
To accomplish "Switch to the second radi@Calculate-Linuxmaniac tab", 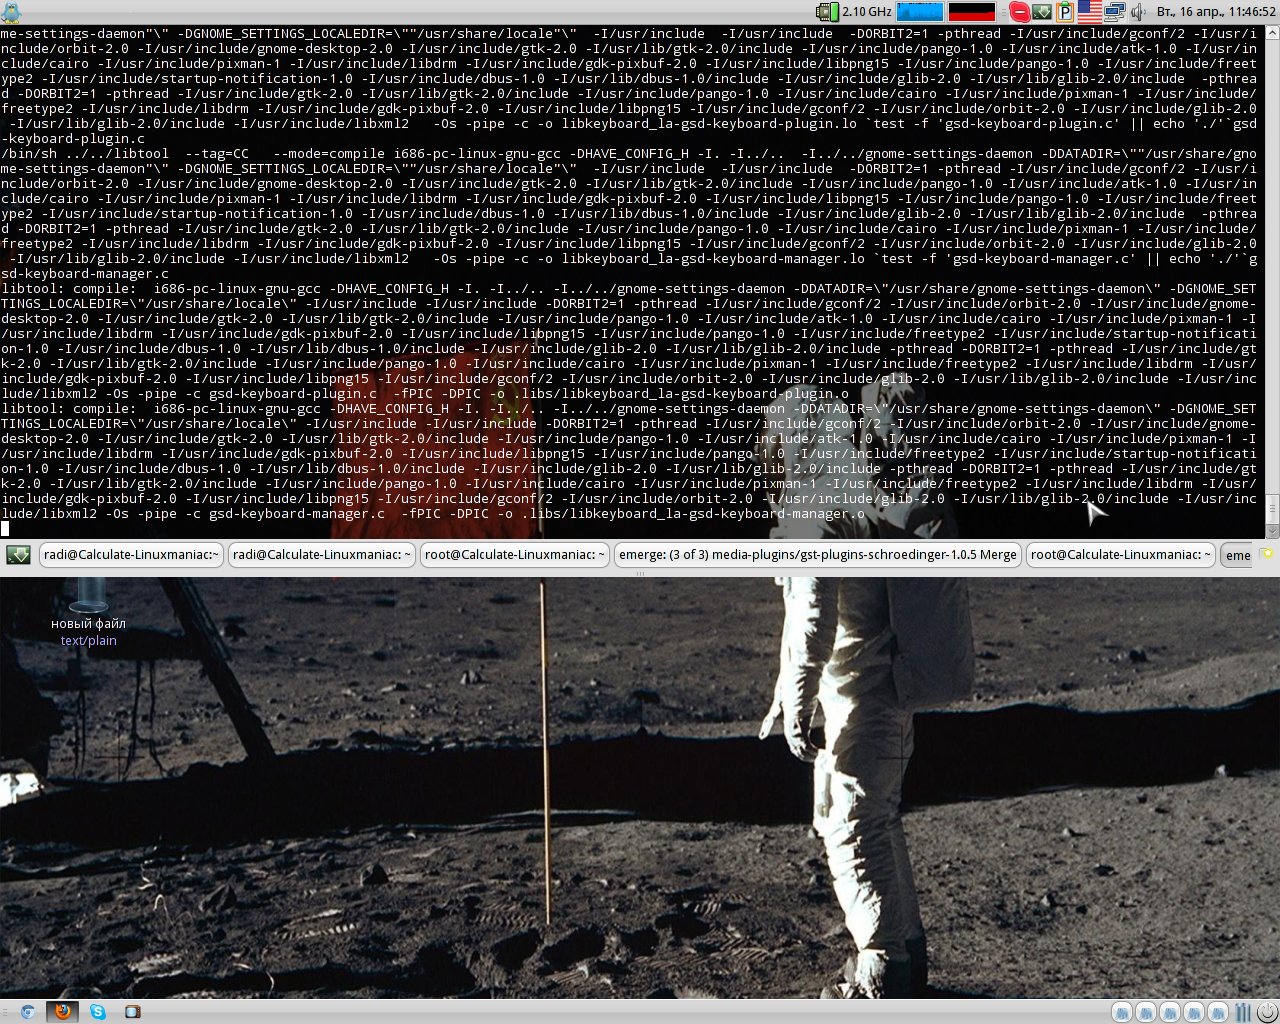I will (321, 555).
